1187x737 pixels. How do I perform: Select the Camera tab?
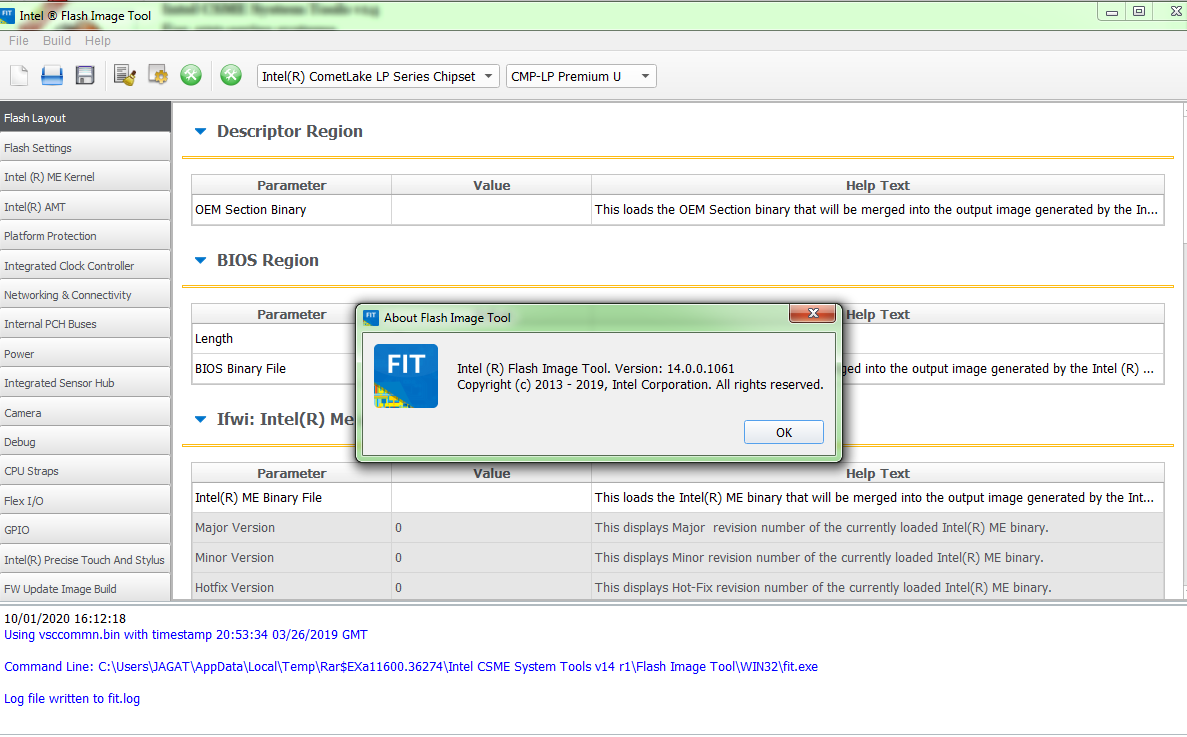(85, 412)
